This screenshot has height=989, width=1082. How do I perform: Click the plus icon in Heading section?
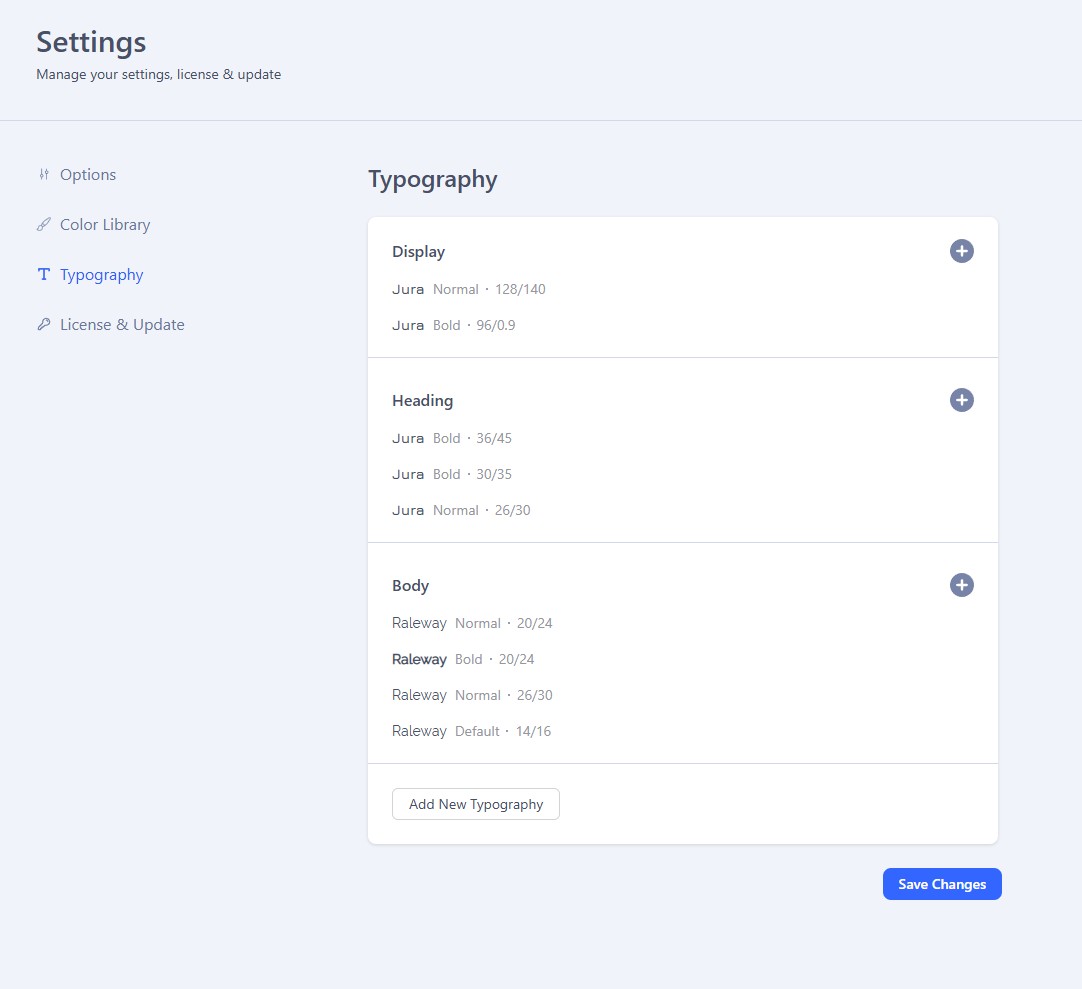[x=961, y=400]
